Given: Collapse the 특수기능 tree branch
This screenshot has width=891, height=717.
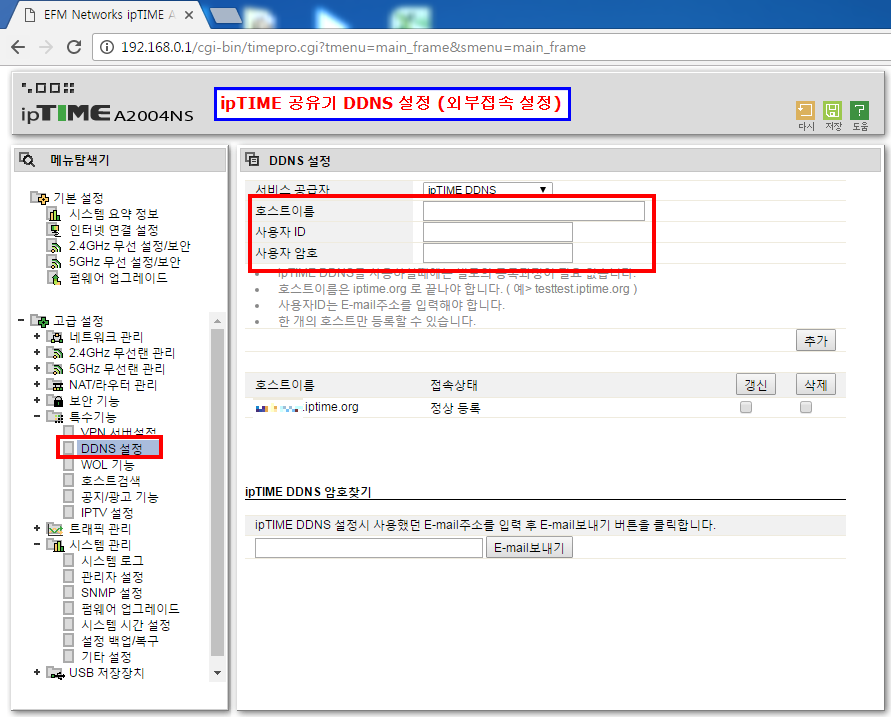Looking at the screenshot, I should [x=37, y=415].
